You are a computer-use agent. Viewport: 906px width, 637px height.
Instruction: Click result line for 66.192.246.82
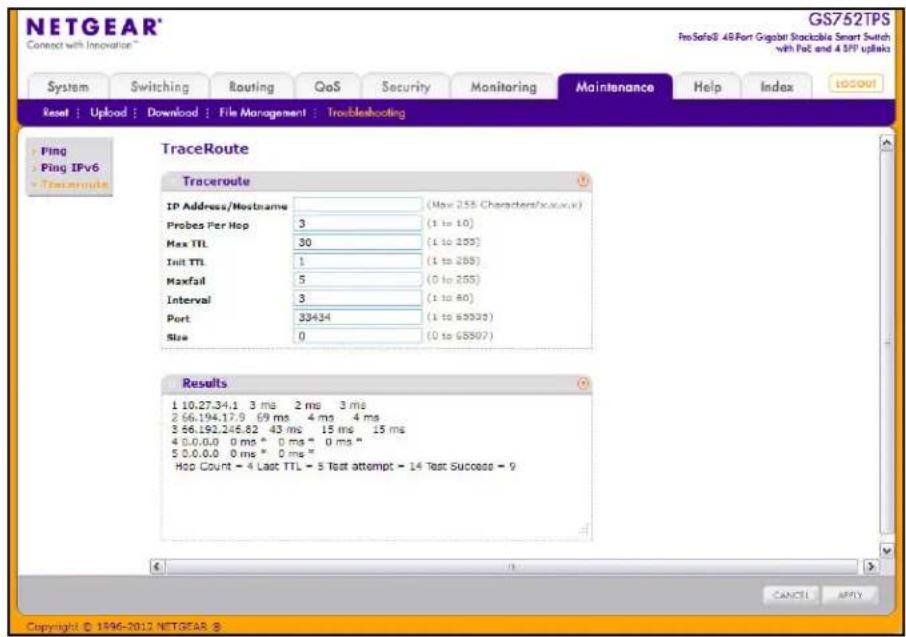click(288, 429)
